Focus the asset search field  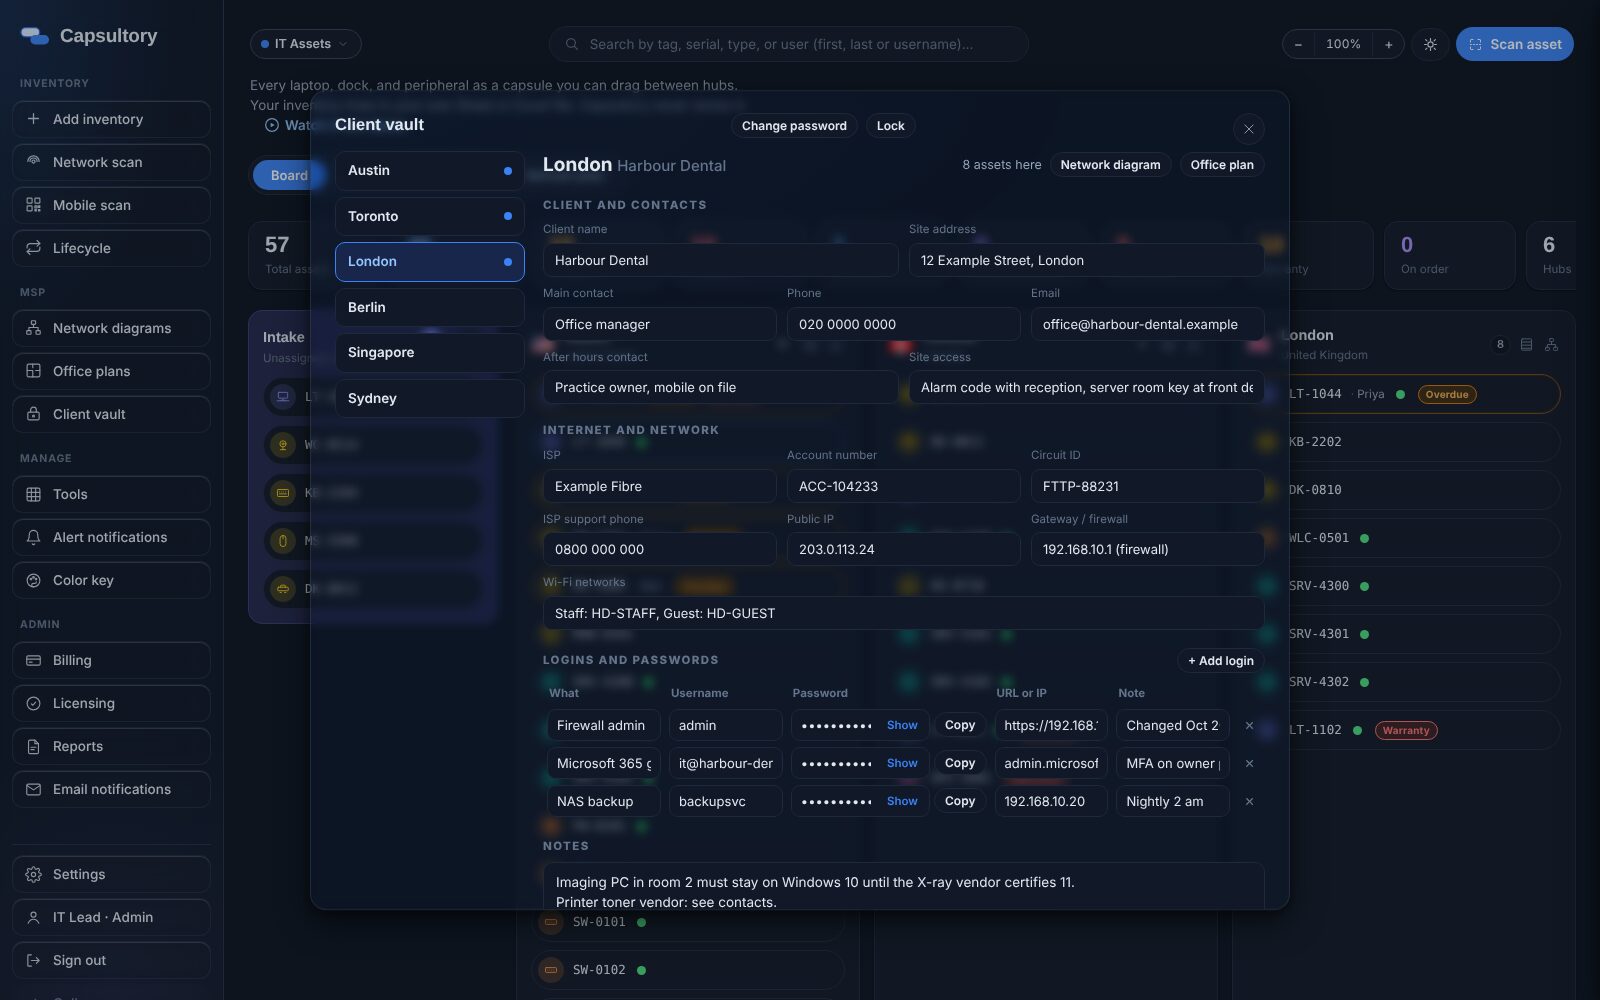[788, 44]
